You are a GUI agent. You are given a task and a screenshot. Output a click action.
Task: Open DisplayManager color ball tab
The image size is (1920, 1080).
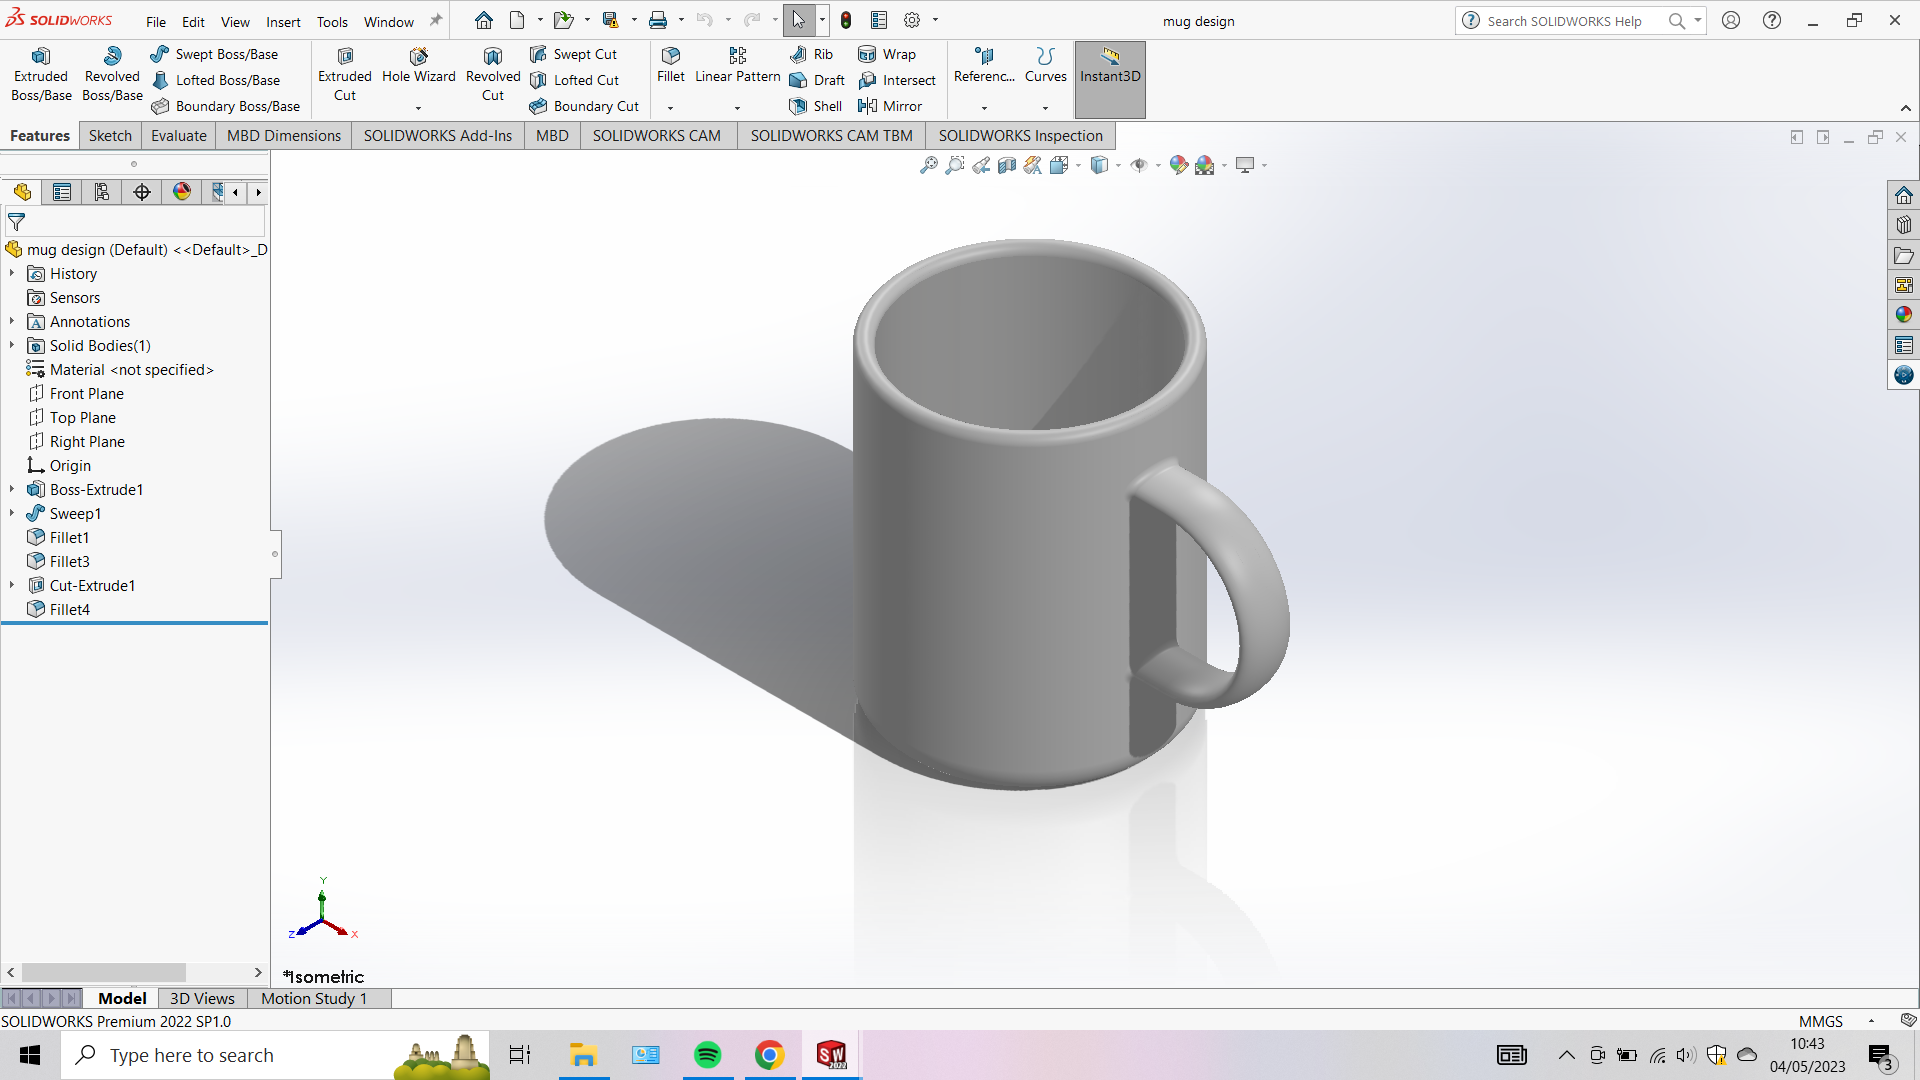tap(182, 192)
